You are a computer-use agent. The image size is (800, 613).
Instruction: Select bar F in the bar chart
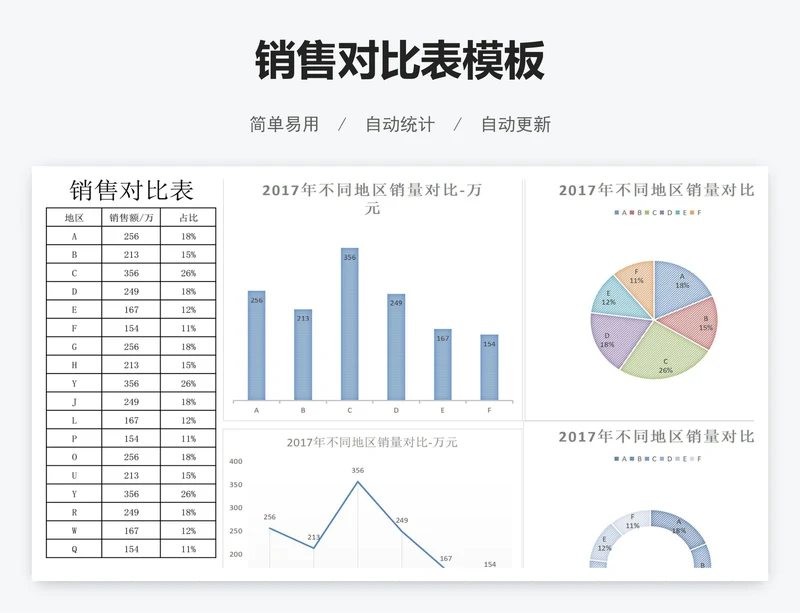tap(489, 367)
